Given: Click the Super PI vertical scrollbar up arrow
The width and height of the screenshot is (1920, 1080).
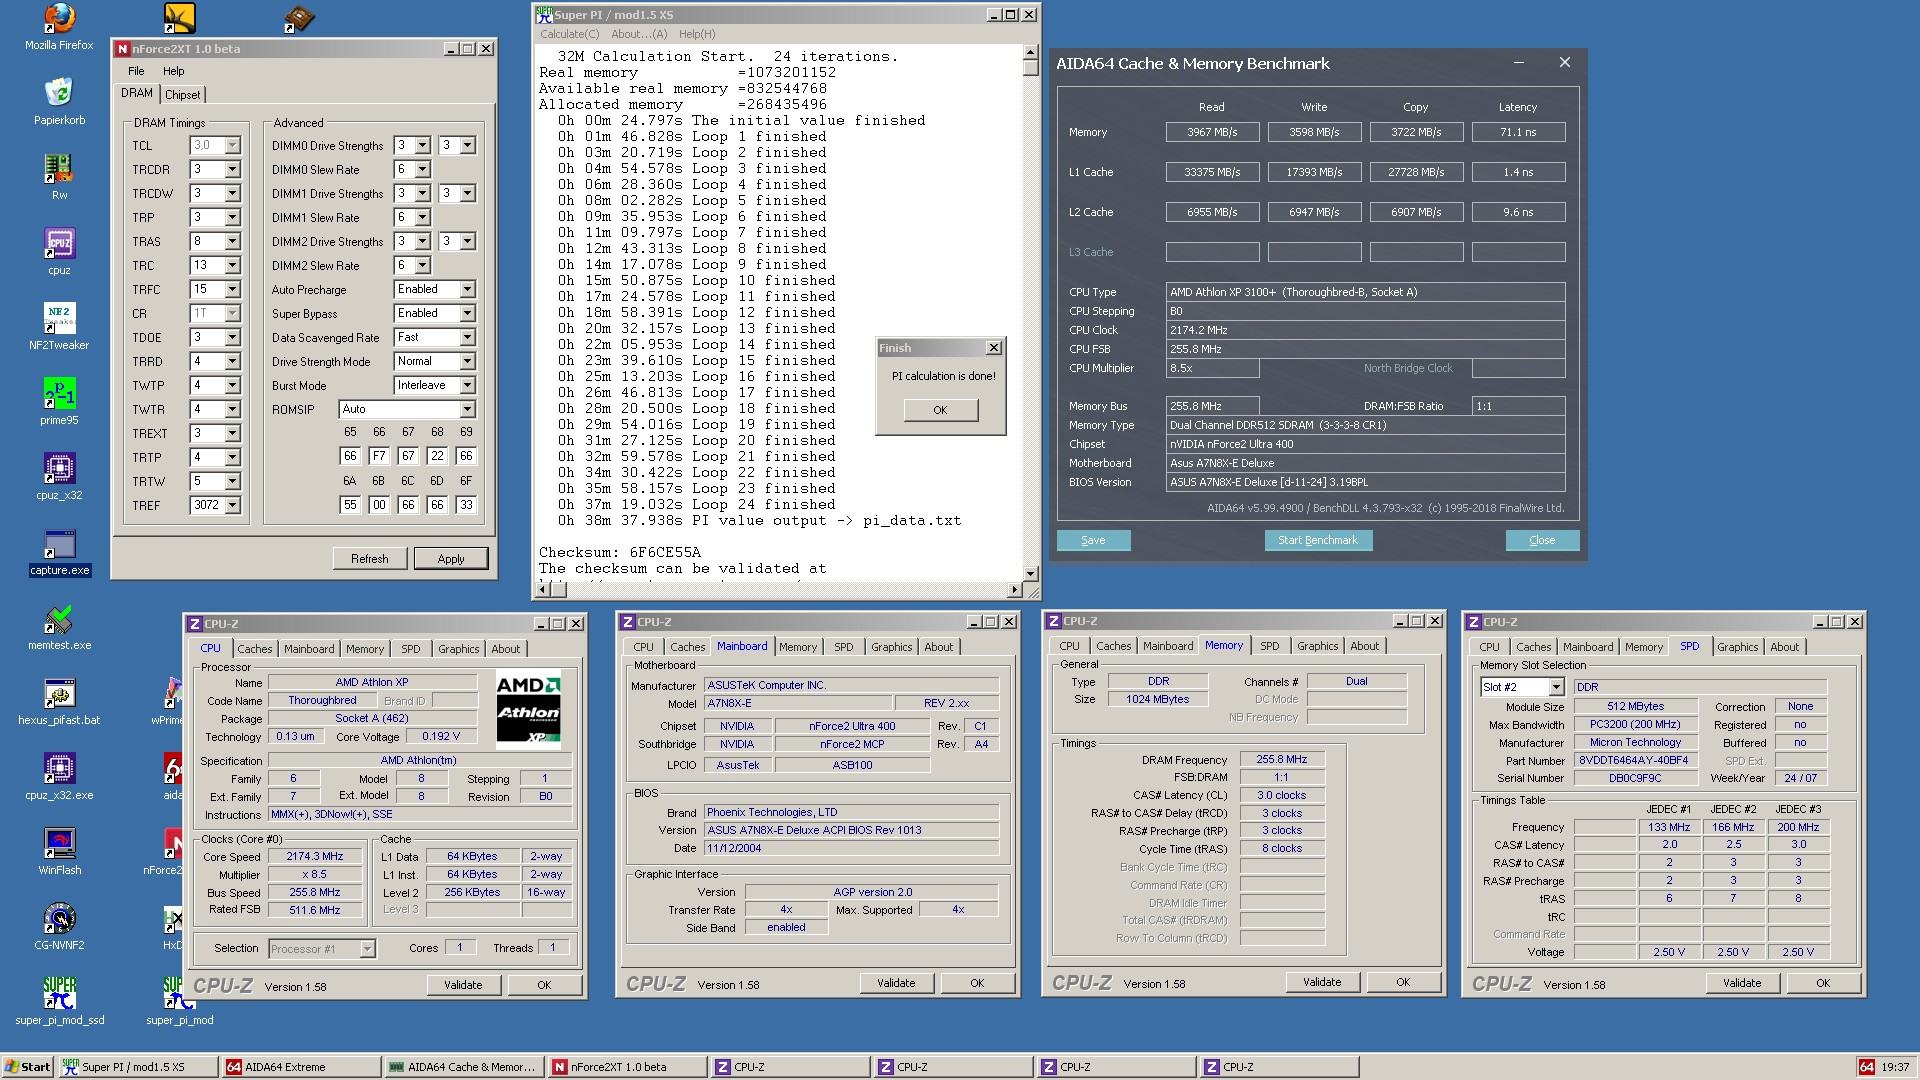Looking at the screenshot, I should pyautogui.click(x=1031, y=52).
